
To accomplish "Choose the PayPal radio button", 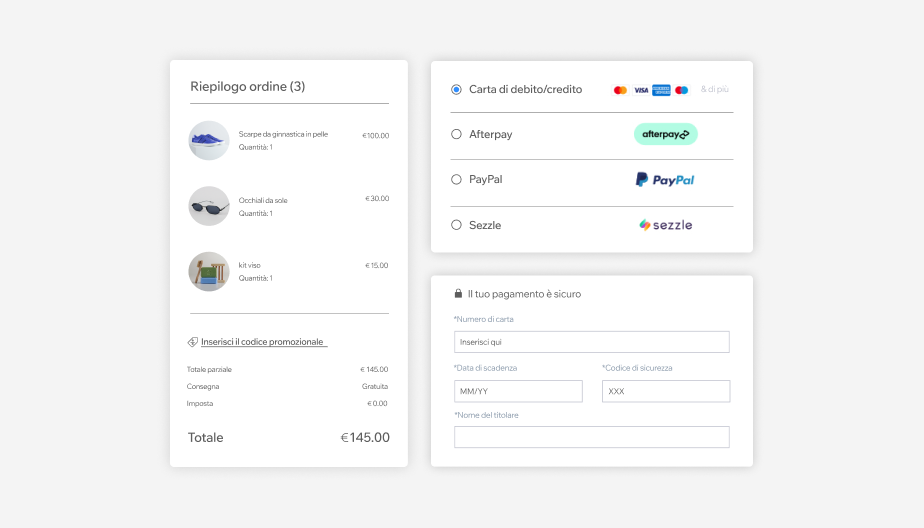I will pos(456,180).
